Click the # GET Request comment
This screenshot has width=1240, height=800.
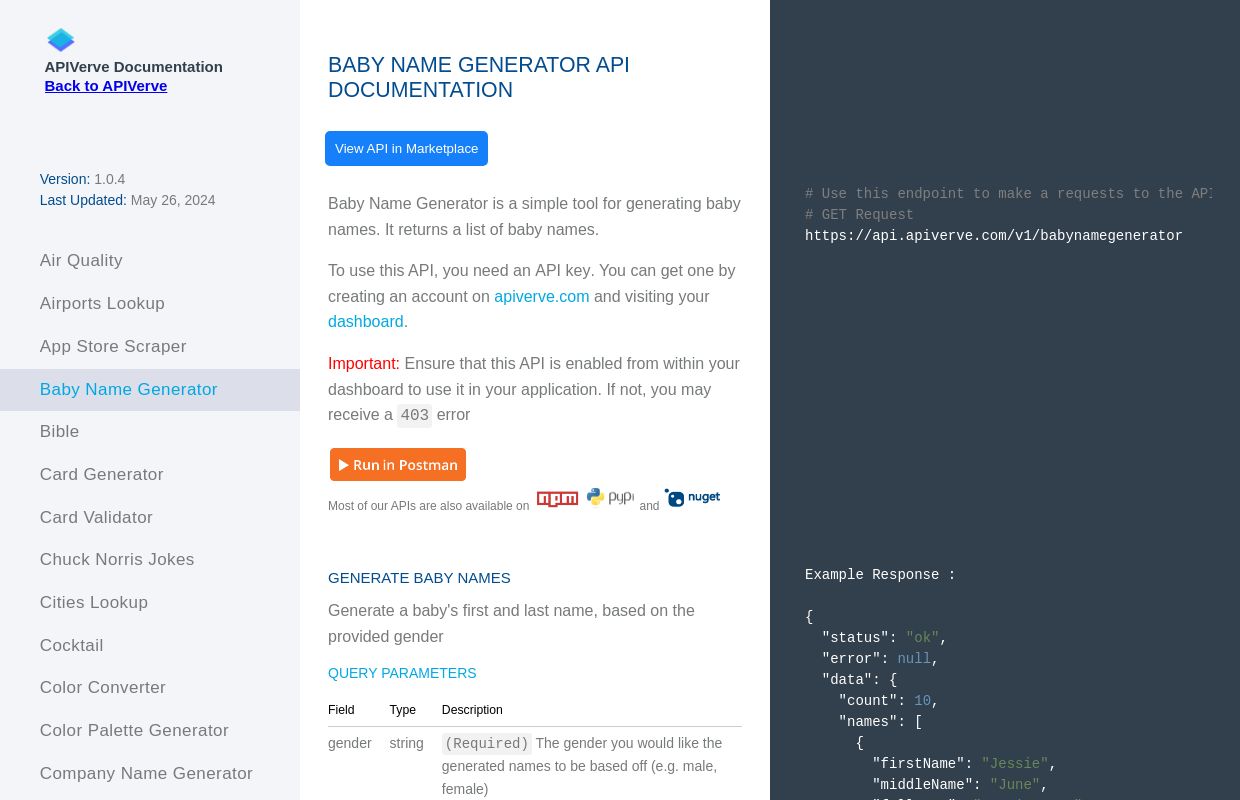point(859,215)
